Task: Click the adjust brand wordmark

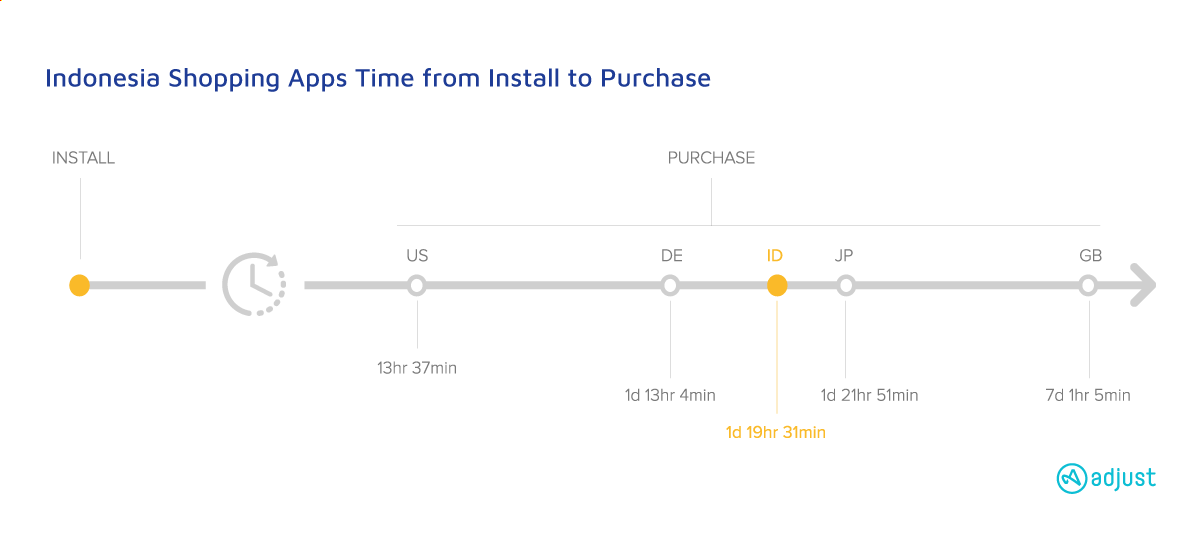Action: (x=1124, y=478)
